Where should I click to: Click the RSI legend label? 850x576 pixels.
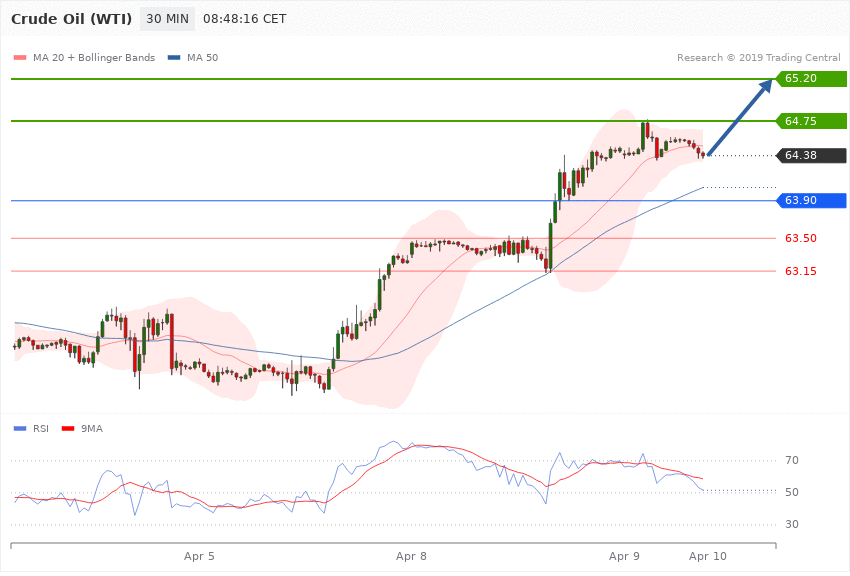(41, 429)
